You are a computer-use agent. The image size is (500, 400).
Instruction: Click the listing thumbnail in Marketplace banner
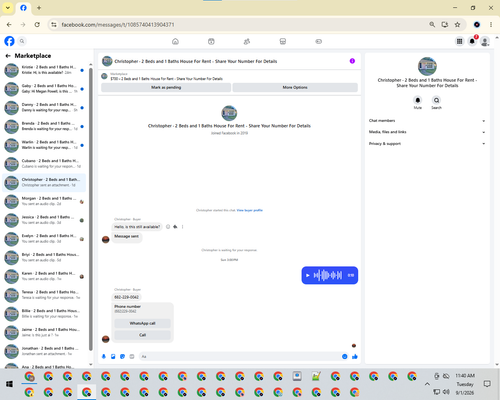(x=104, y=76)
